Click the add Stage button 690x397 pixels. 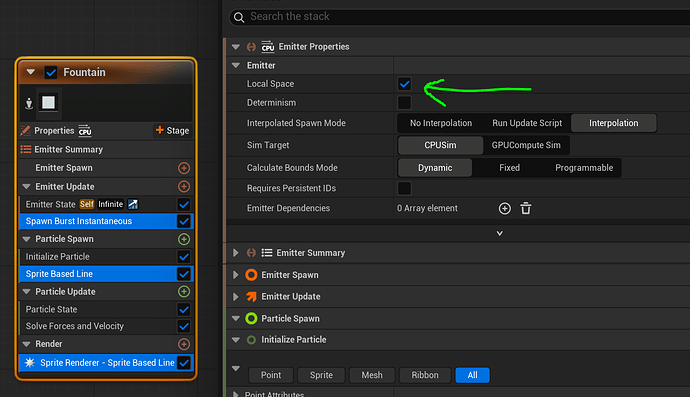tap(172, 131)
